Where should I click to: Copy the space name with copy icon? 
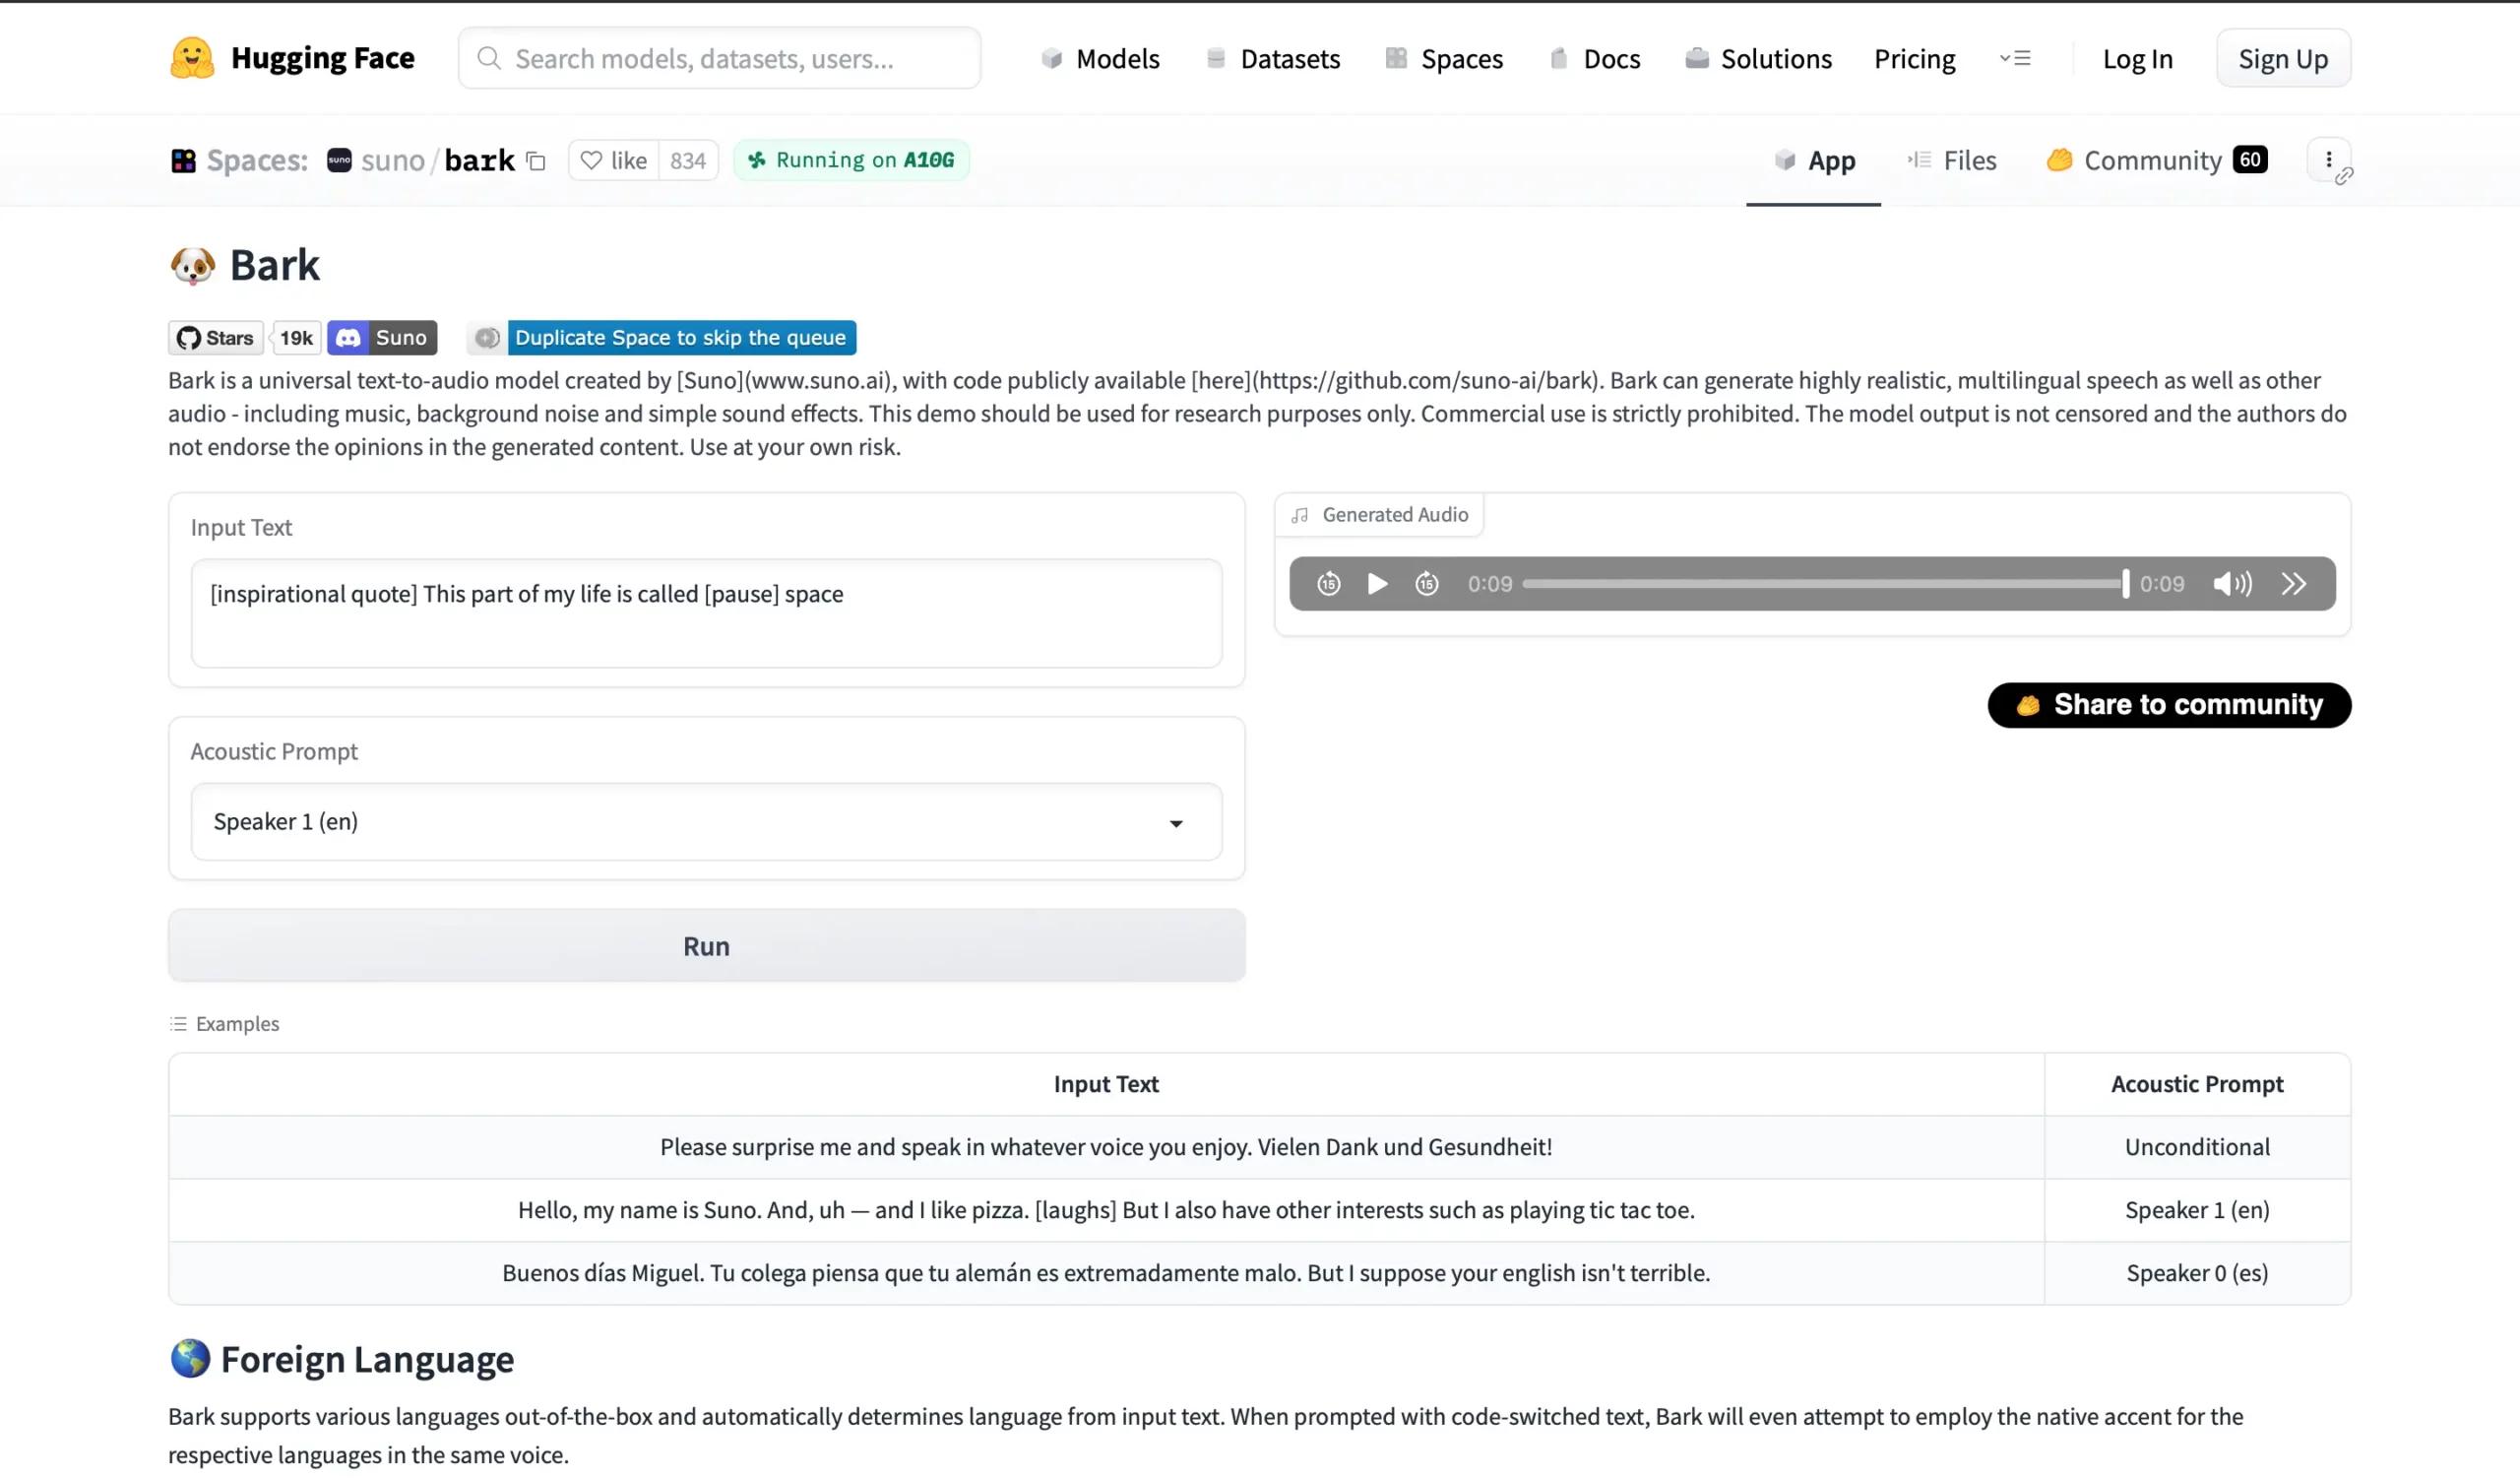(536, 161)
